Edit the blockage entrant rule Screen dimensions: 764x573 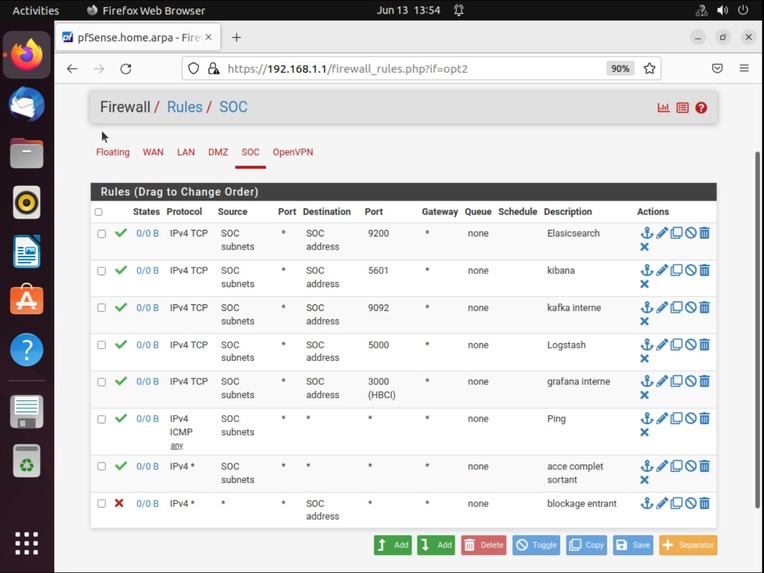662,503
